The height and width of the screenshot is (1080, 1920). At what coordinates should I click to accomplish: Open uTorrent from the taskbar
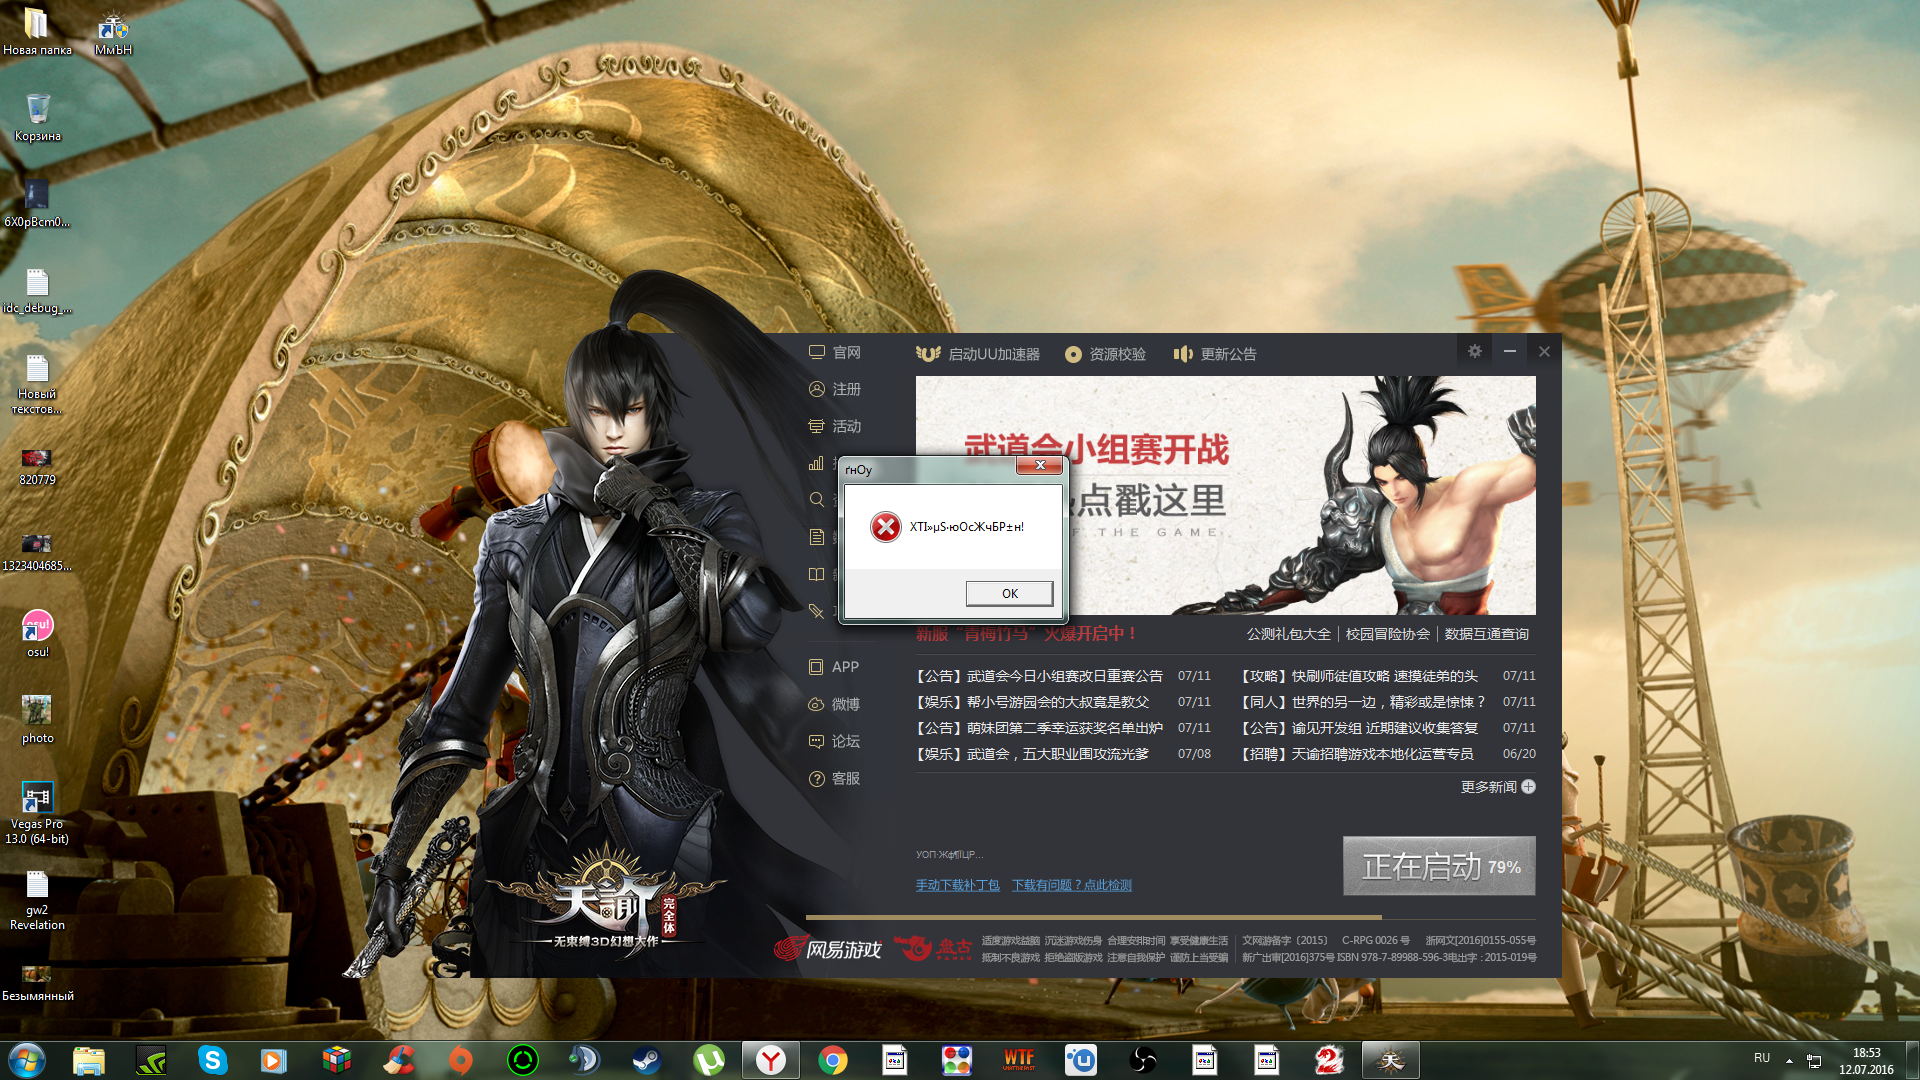(709, 1060)
